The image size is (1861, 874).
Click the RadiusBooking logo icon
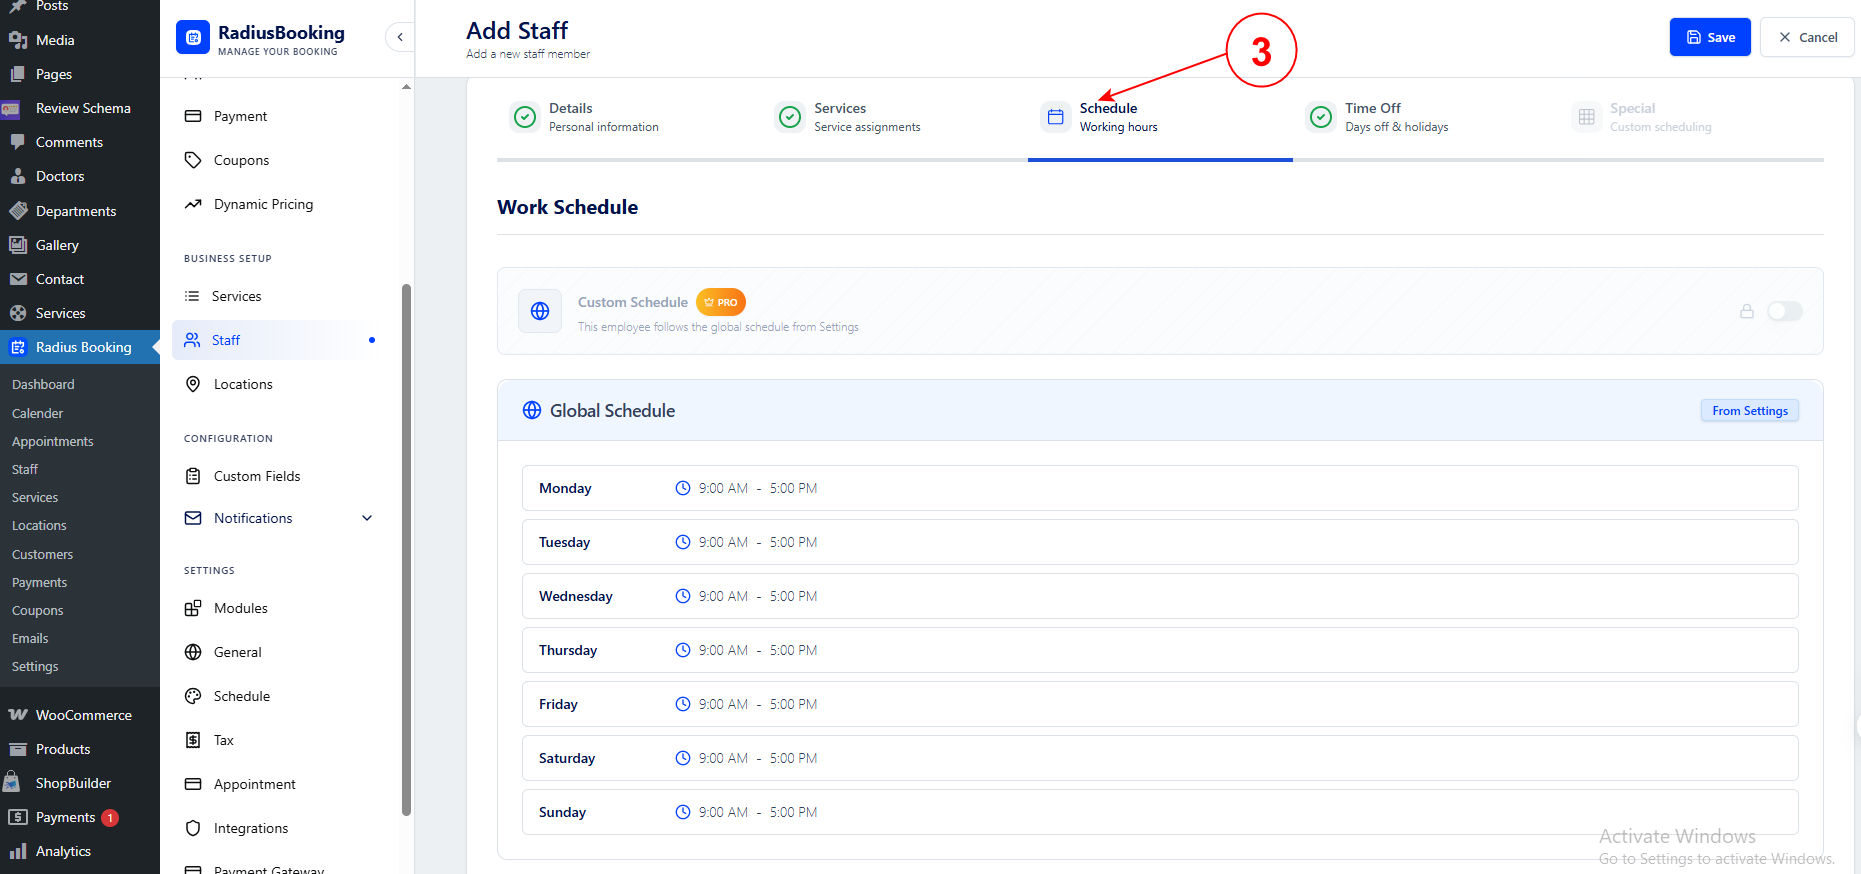(193, 38)
